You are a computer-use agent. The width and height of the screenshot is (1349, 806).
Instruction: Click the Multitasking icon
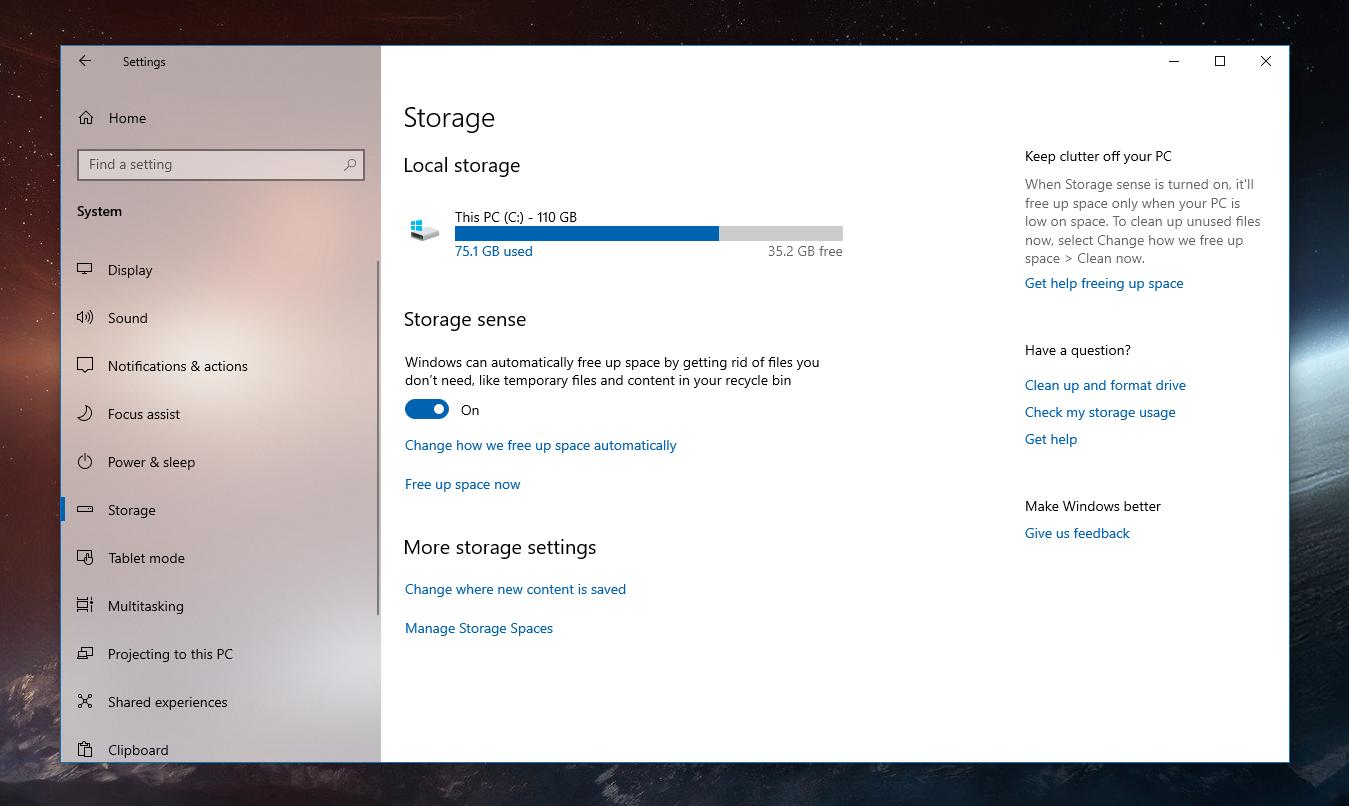[x=85, y=606]
